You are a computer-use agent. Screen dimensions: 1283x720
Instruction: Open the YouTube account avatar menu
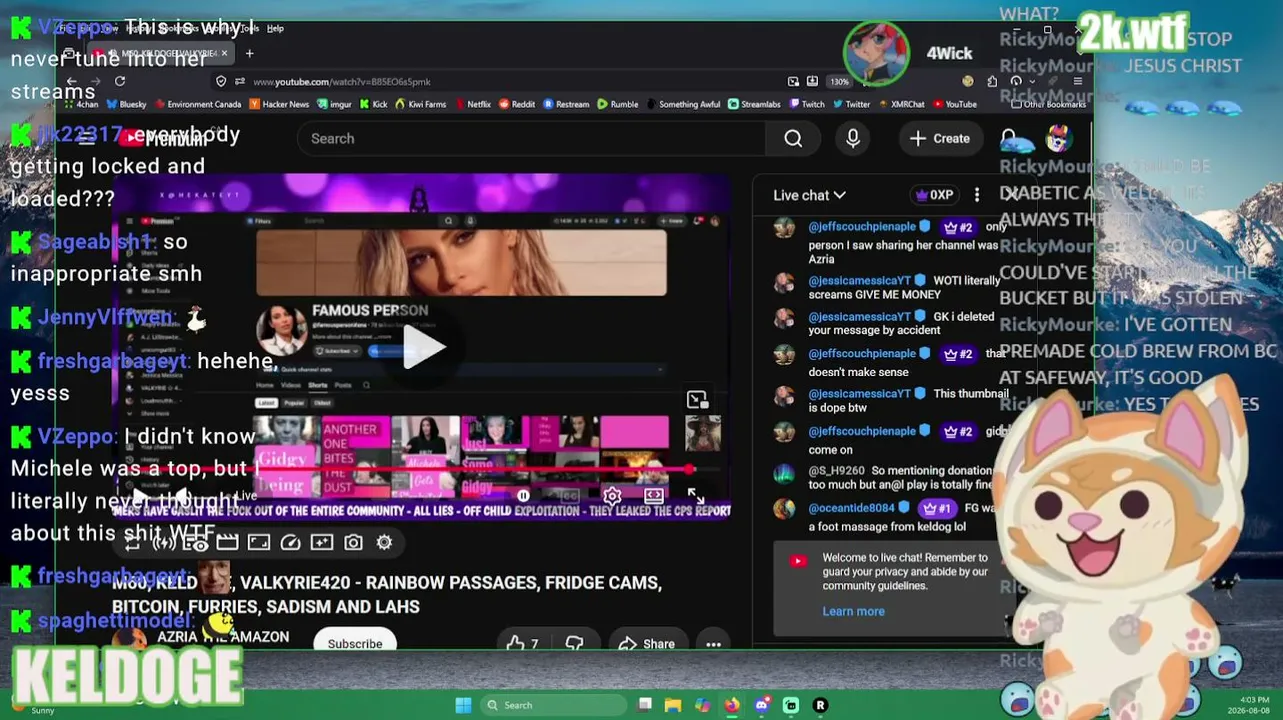(x=1059, y=138)
